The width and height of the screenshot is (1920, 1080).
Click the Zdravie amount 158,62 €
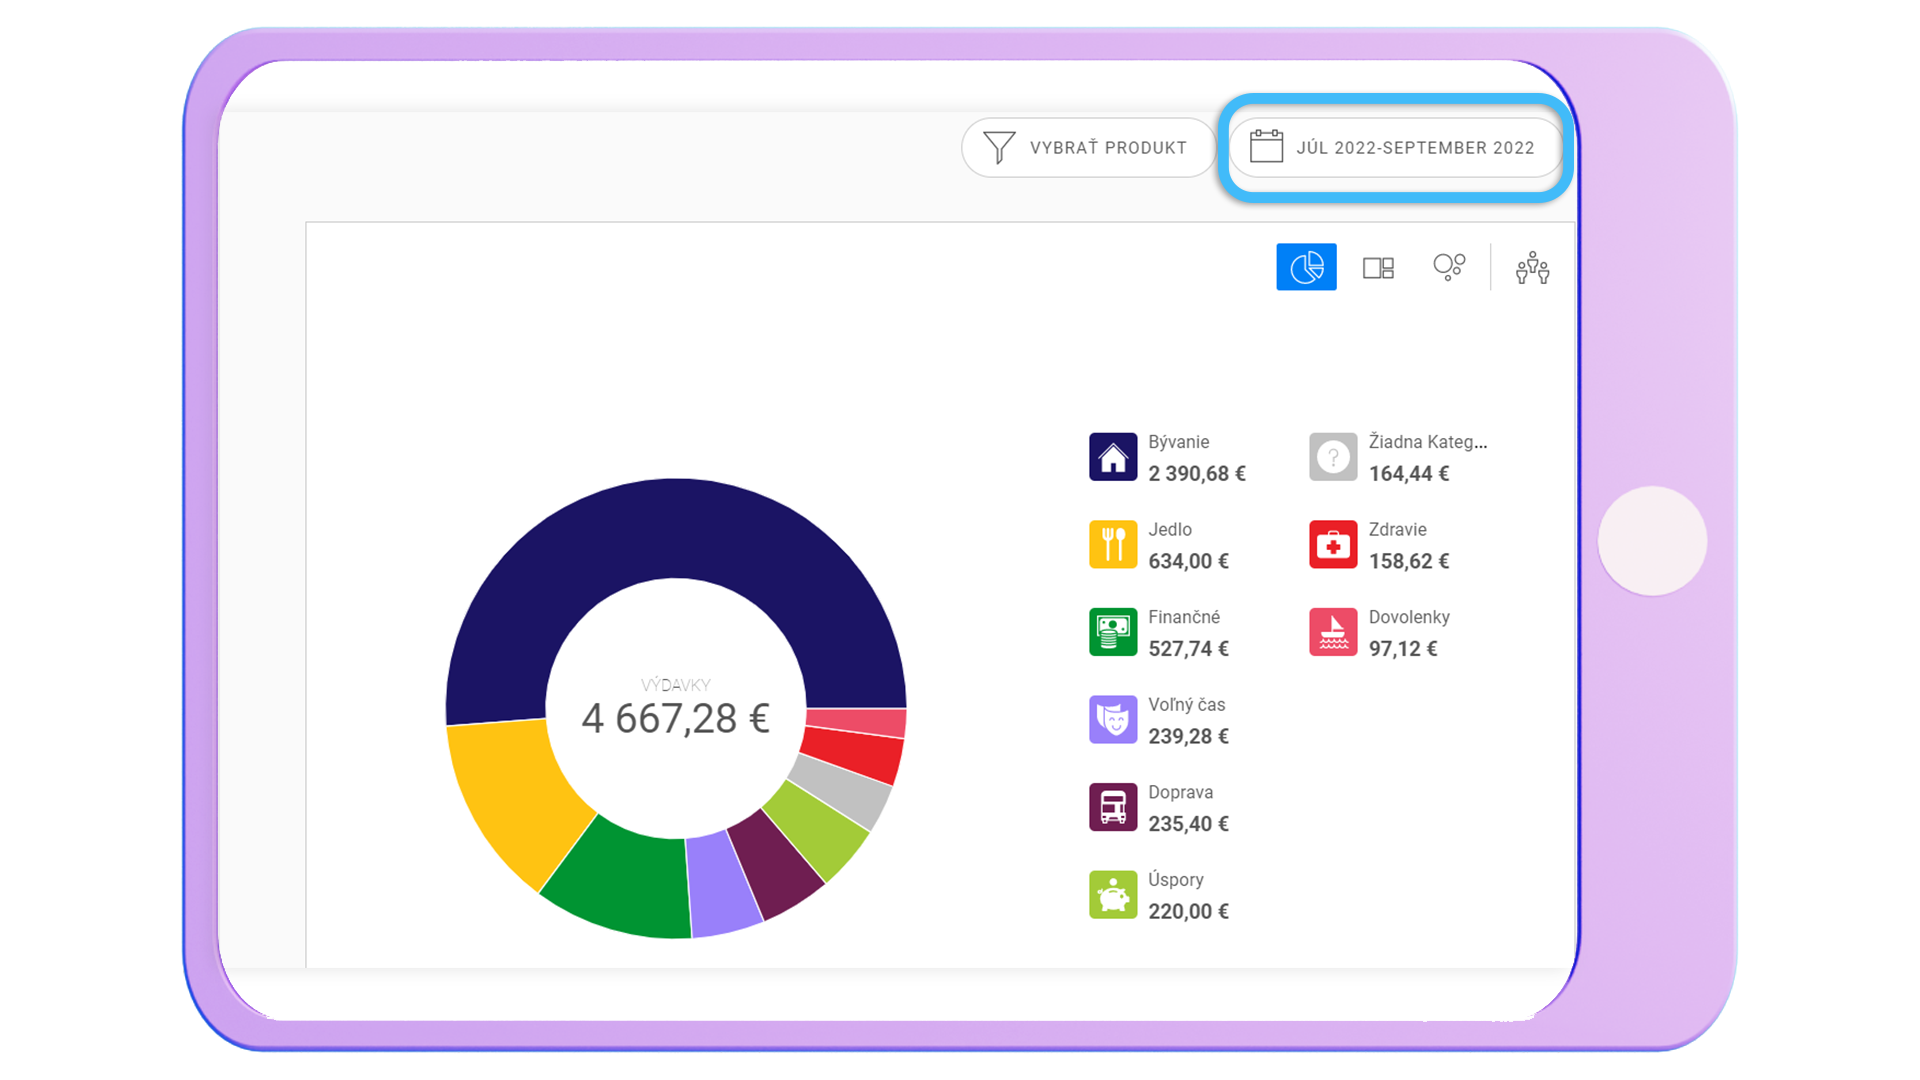click(x=1409, y=561)
